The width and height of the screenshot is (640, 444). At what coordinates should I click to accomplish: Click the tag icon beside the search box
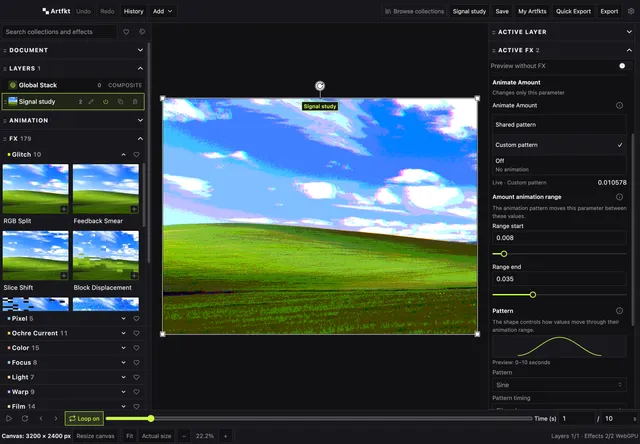tap(142, 32)
